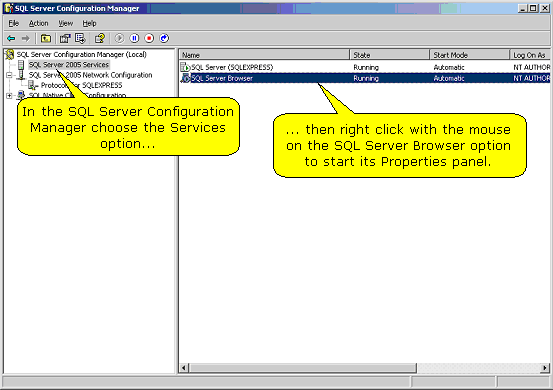Open the File menu
Screen dimensions: 553x390
(x=14, y=23)
